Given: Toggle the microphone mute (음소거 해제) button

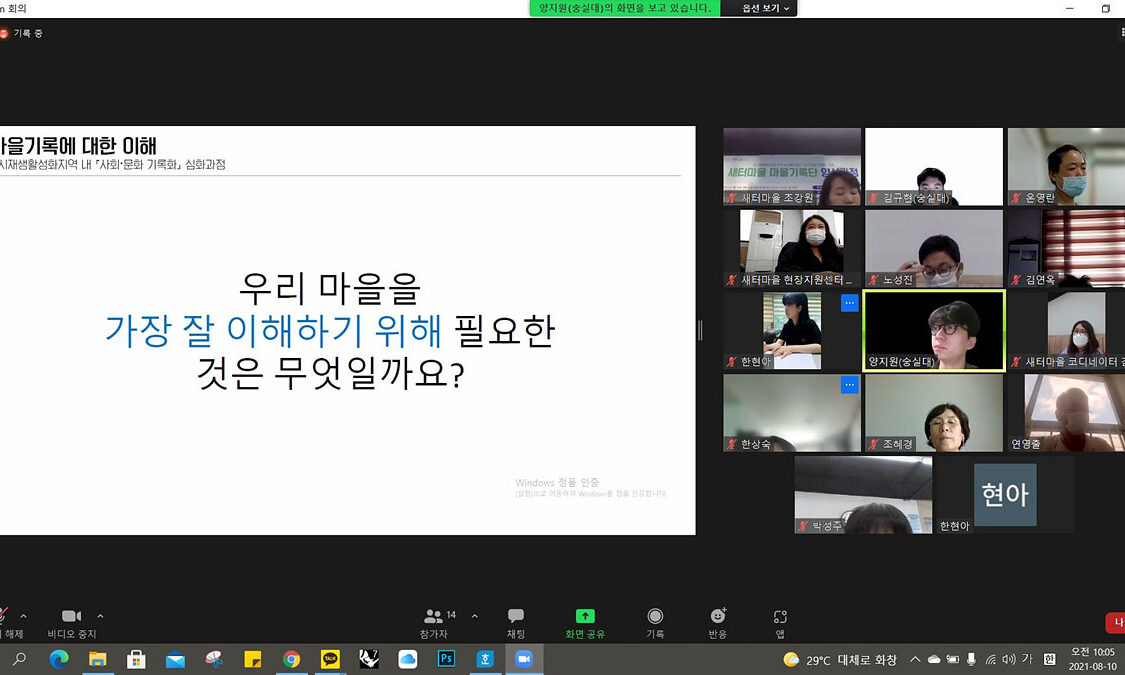Looking at the screenshot, I should click(x=4, y=622).
